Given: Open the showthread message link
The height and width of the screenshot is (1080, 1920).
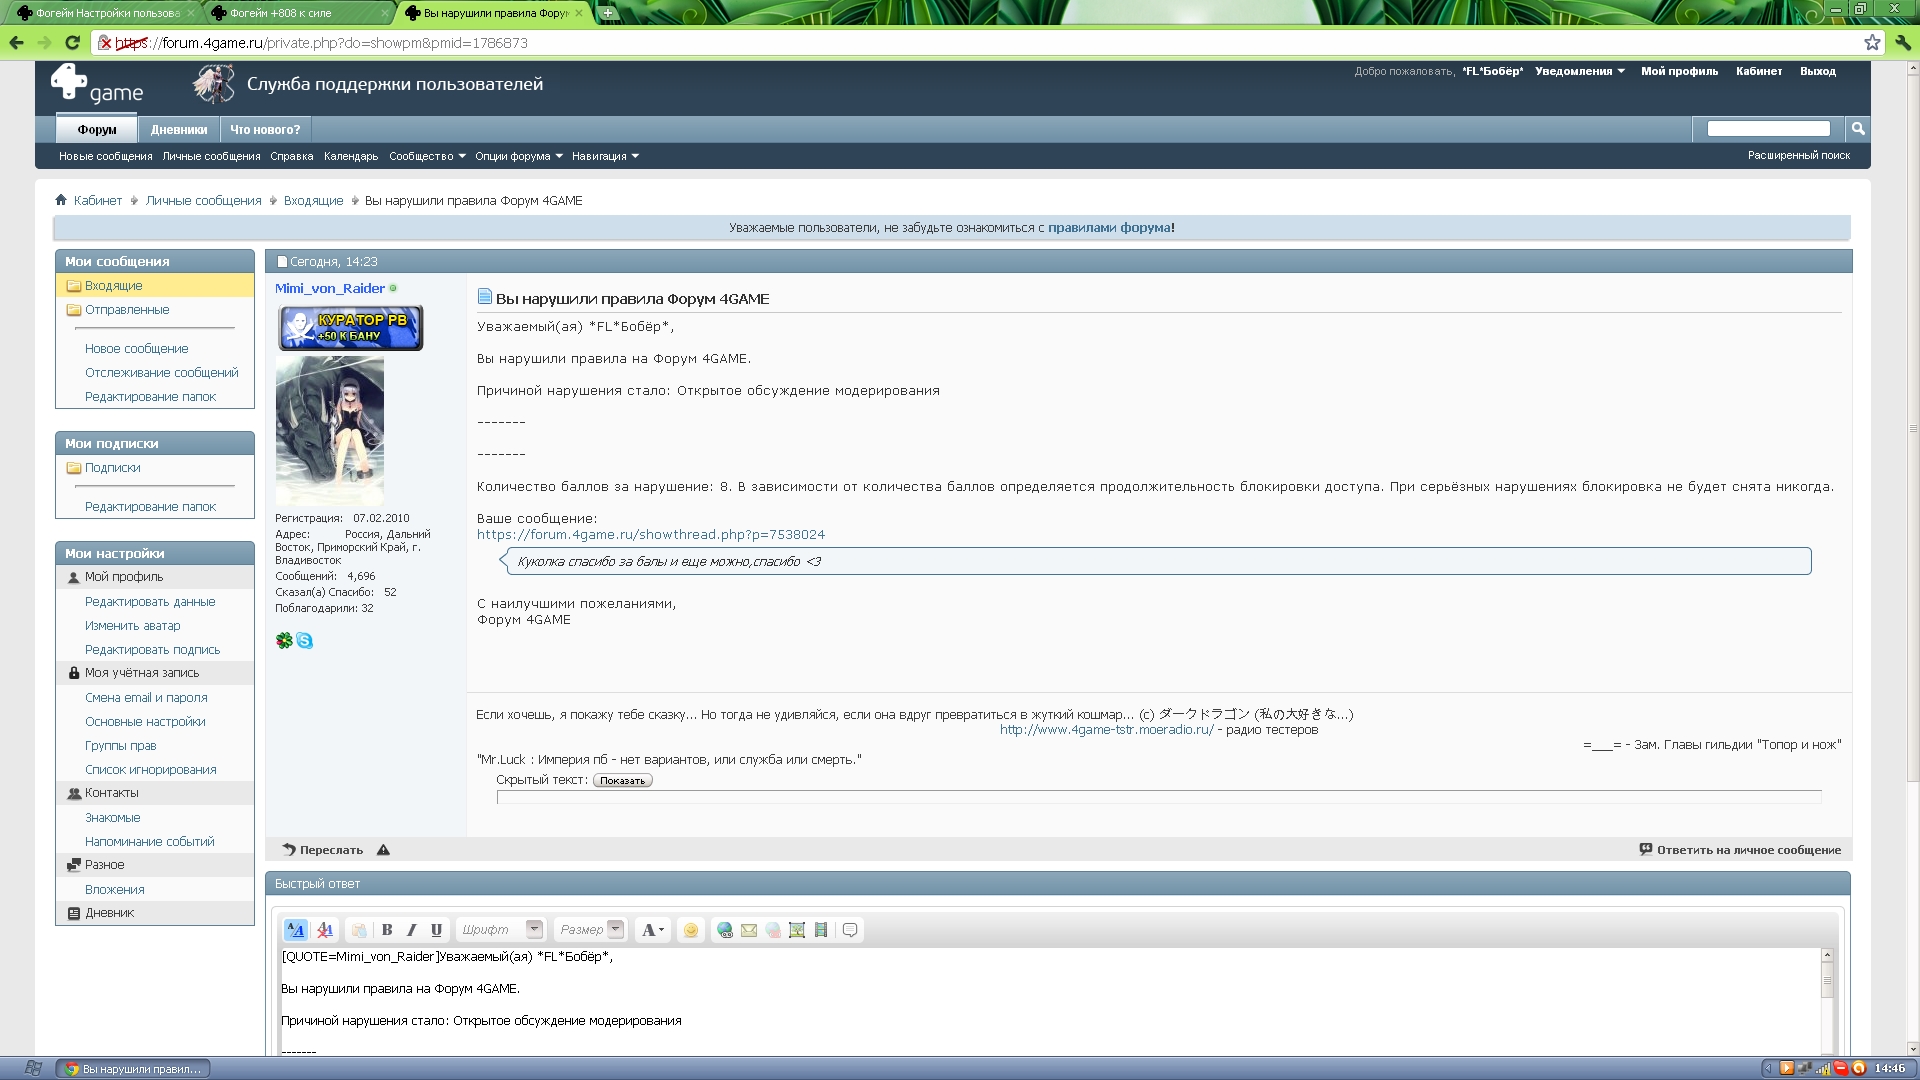Looking at the screenshot, I should tap(651, 535).
